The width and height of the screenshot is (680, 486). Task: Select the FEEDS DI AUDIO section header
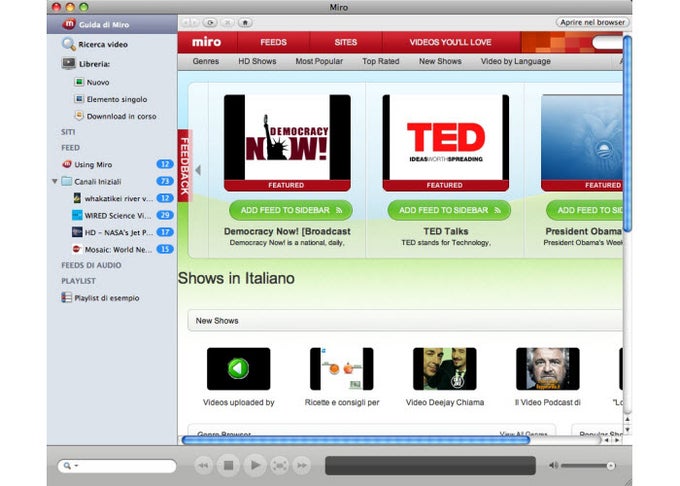pyautogui.click(x=91, y=265)
